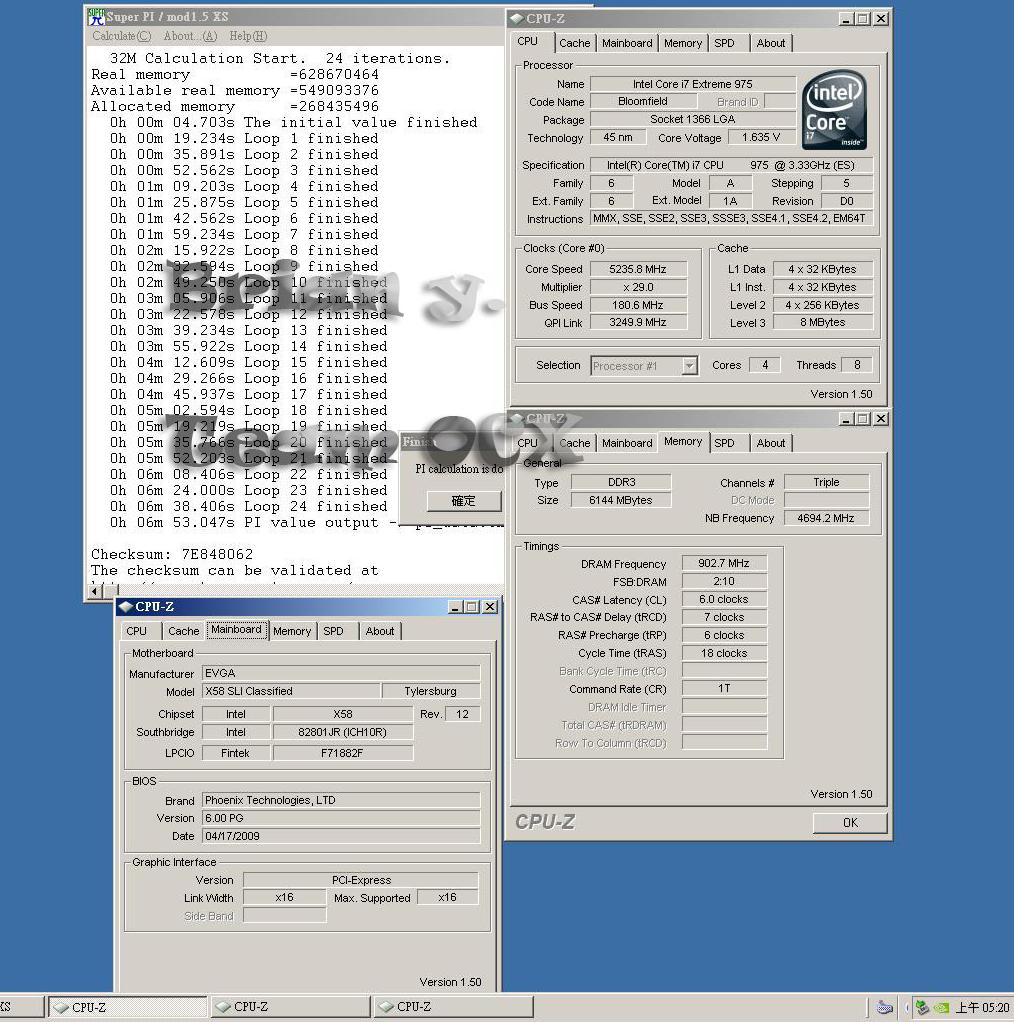
Task: Switch to Mainboard tab in top CPU-Z window
Action: (x=627, y=43)
